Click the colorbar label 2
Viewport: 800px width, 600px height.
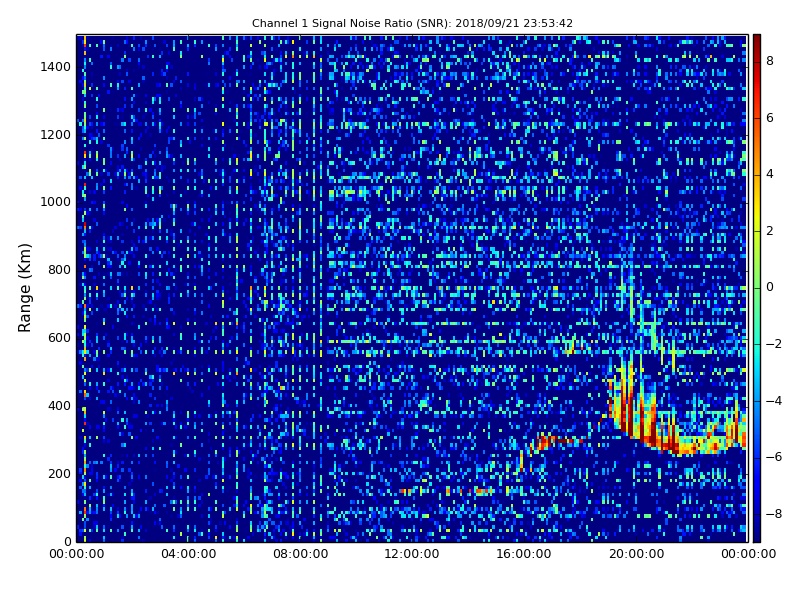pyautogui.click(x=770, y=231)
